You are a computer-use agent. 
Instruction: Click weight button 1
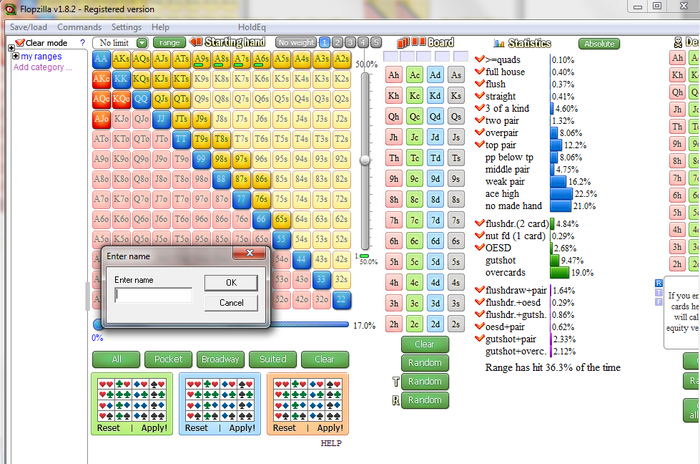(325, 42)
